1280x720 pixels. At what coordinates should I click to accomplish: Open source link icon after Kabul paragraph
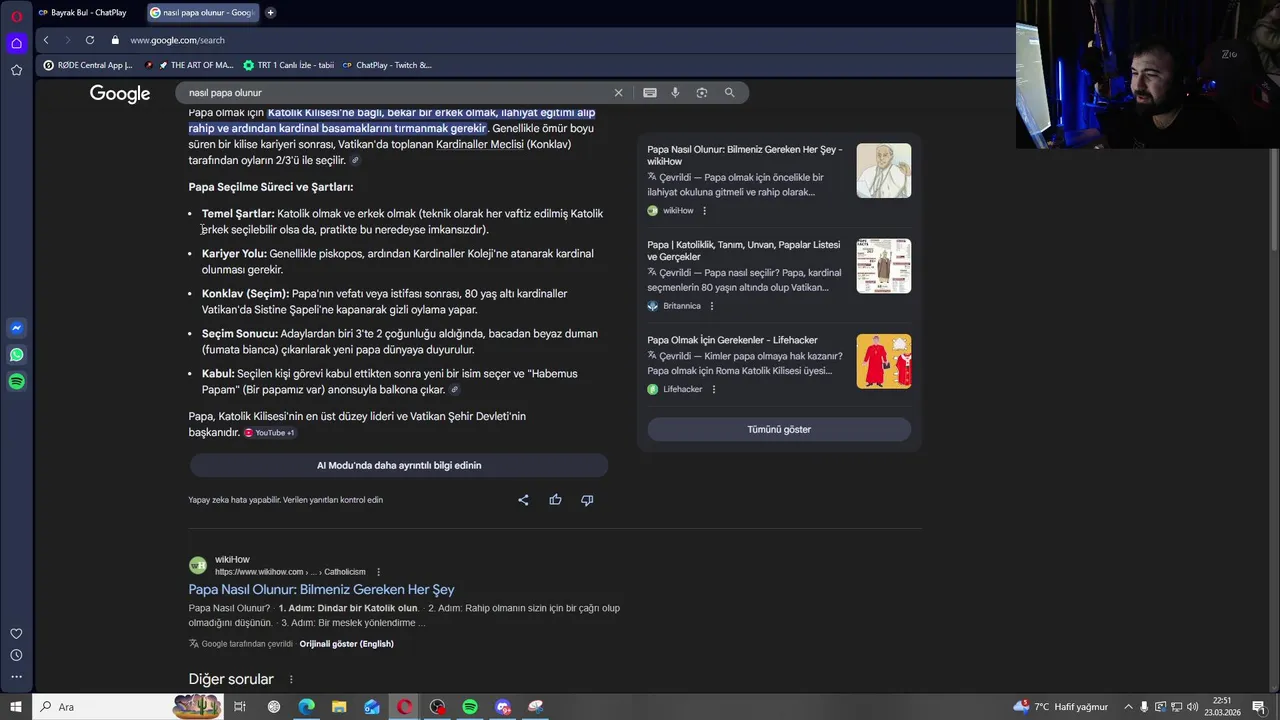pos(455,390)
